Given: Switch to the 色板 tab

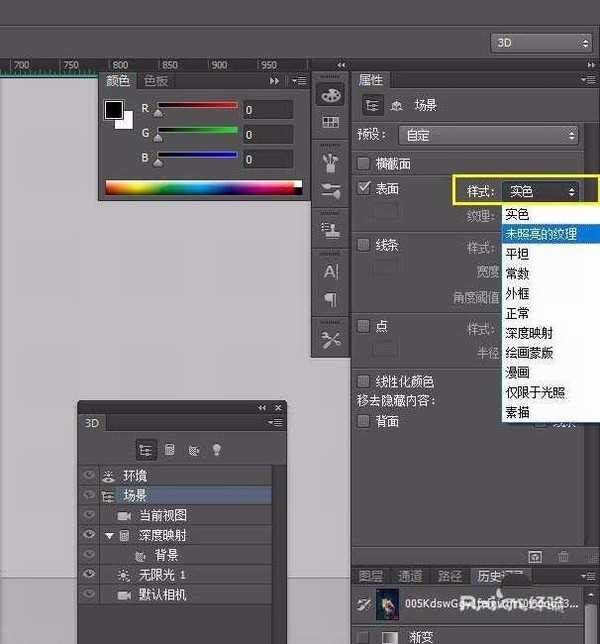Looking at the screenshot, I should tap(156, 81).
